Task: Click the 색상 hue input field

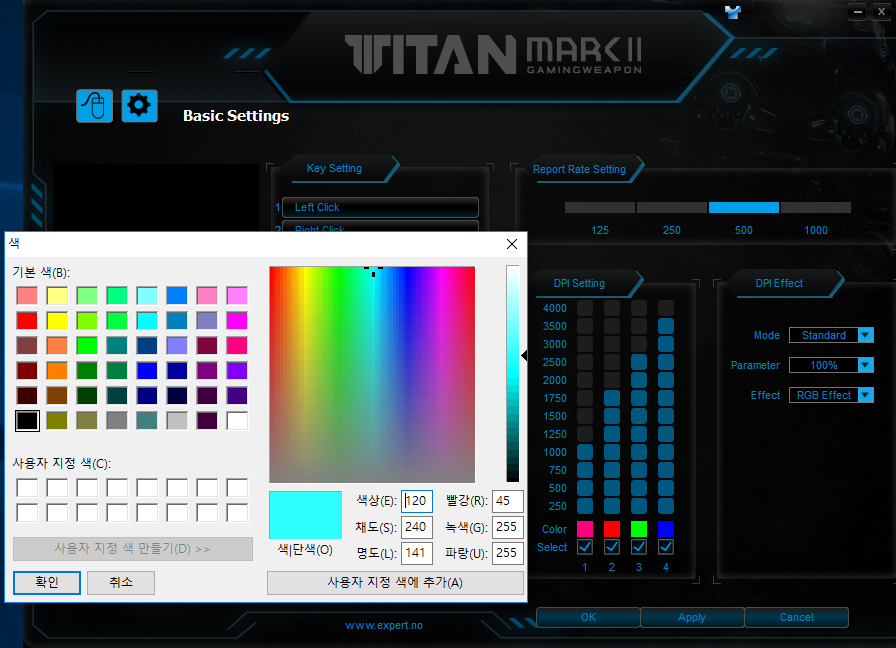Action: coord(417,501)
